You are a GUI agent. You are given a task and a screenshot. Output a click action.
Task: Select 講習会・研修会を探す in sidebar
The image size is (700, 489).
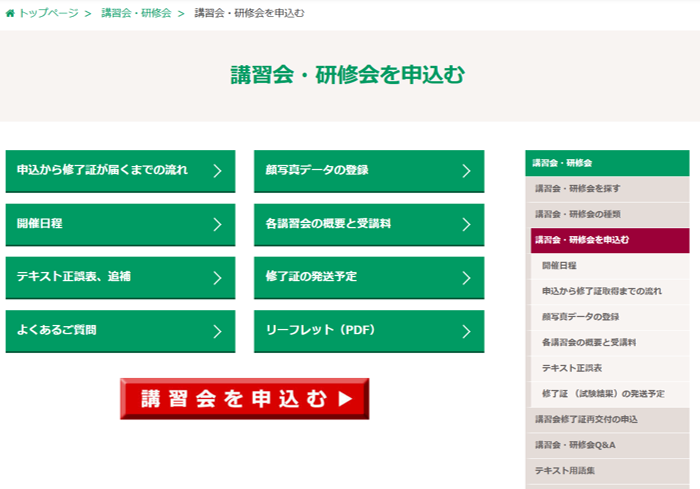point(577,188)
